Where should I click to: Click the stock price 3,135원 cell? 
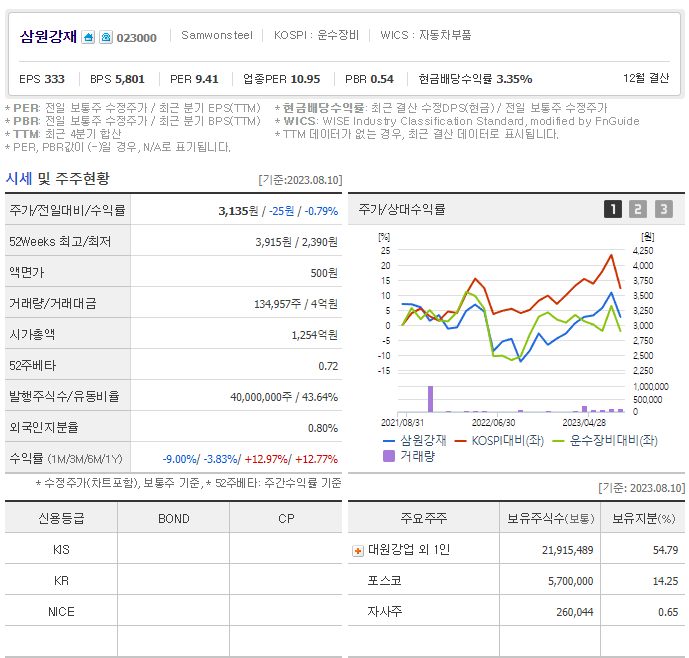coord(238,211)
